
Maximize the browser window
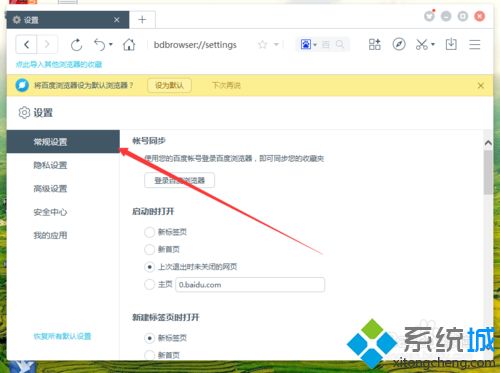(x=463, y=16)
